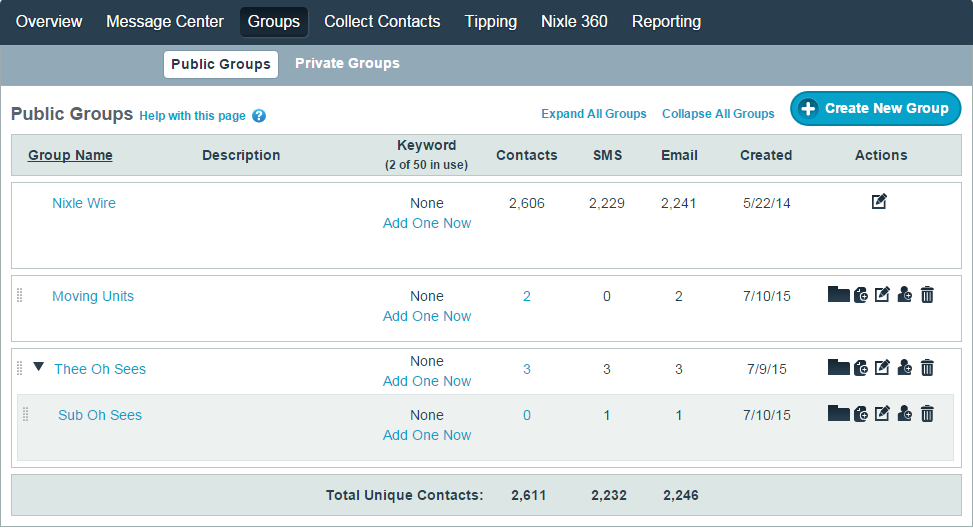Open folder icon for Moving Units

[x=838, y=294]
